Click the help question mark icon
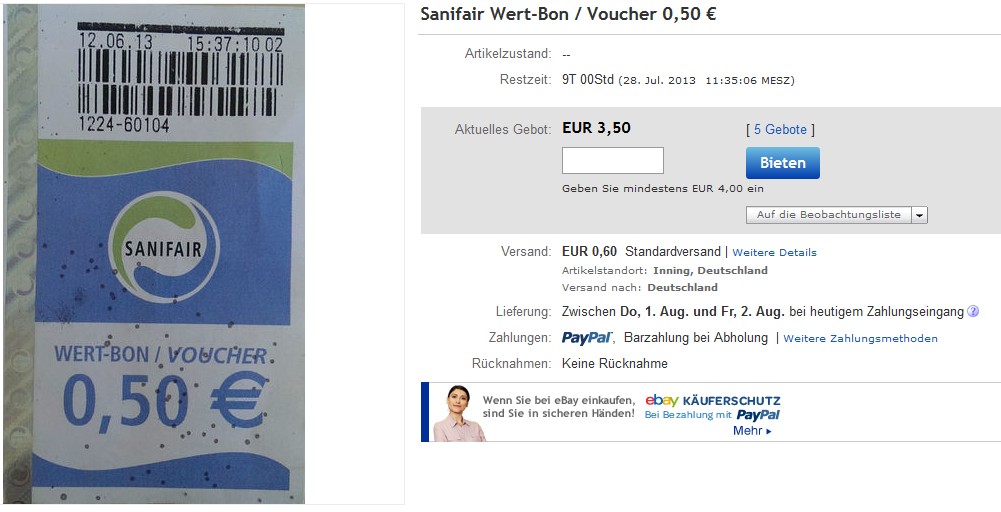This screenshot has height=512, width=1001. pos(973,312)
